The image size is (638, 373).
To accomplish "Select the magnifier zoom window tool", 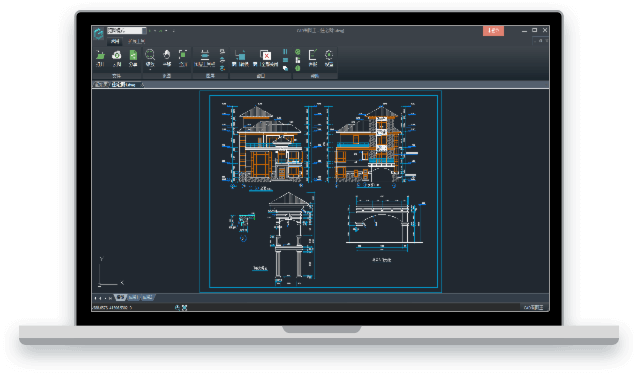I will 150,55.
